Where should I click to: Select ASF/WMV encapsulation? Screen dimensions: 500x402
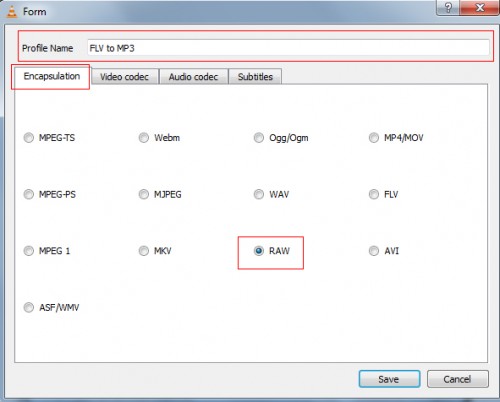[x=29, y=307]
